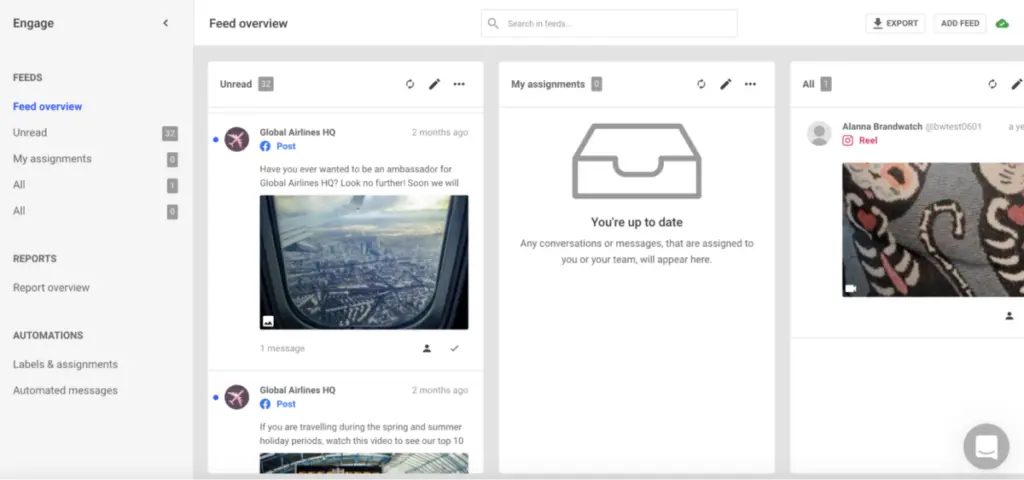
Task: Collapse the Engage sidebar
Action: pyautogui.click(x=166, y=23)
